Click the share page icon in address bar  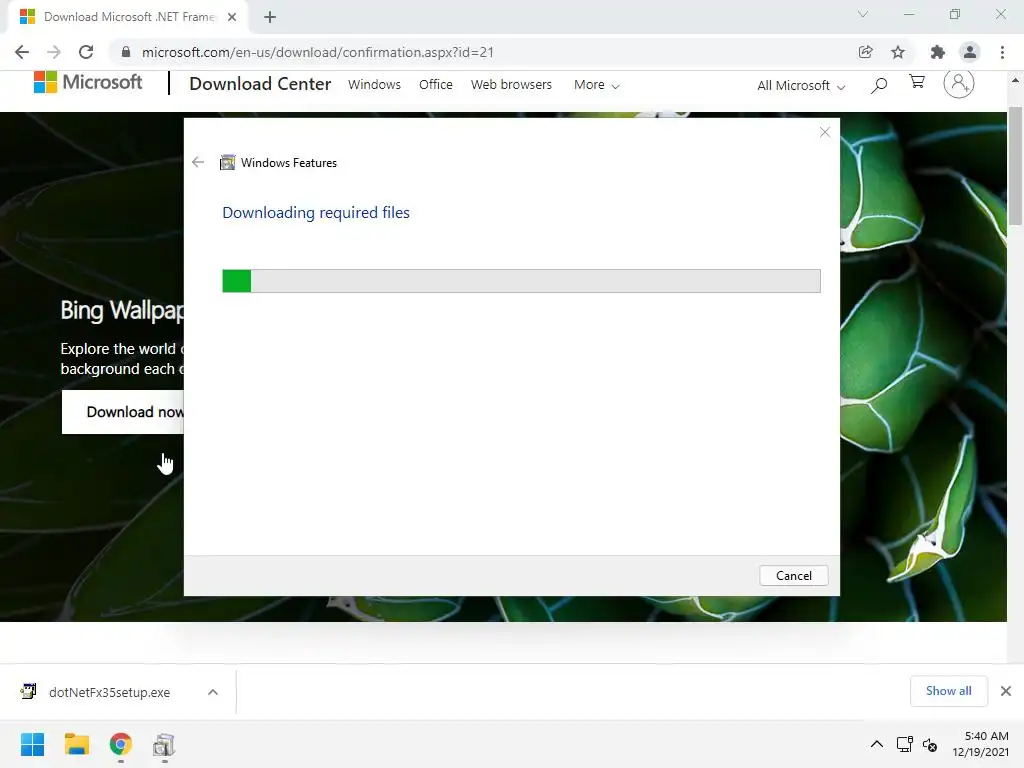tap(866, 52)
